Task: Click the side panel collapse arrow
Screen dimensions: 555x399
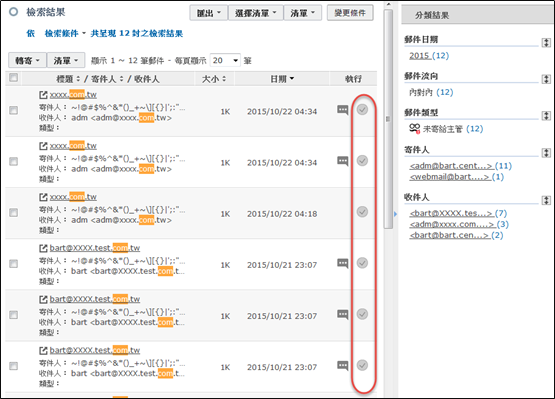Action: (x=395, y=214)
